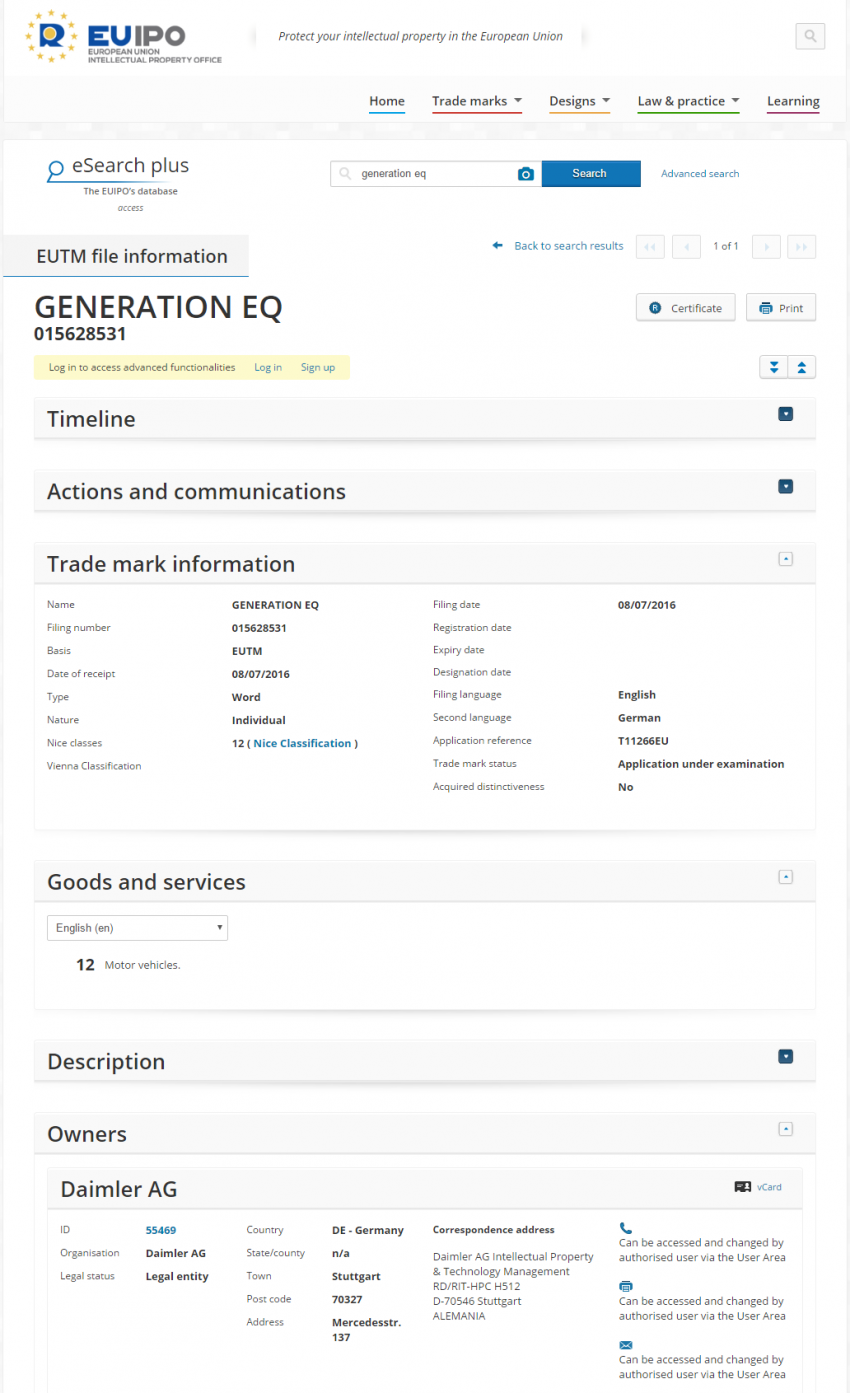Click the post code 70327 value
This screenshot has width=850, height=1393.
tap(347, 1299)
